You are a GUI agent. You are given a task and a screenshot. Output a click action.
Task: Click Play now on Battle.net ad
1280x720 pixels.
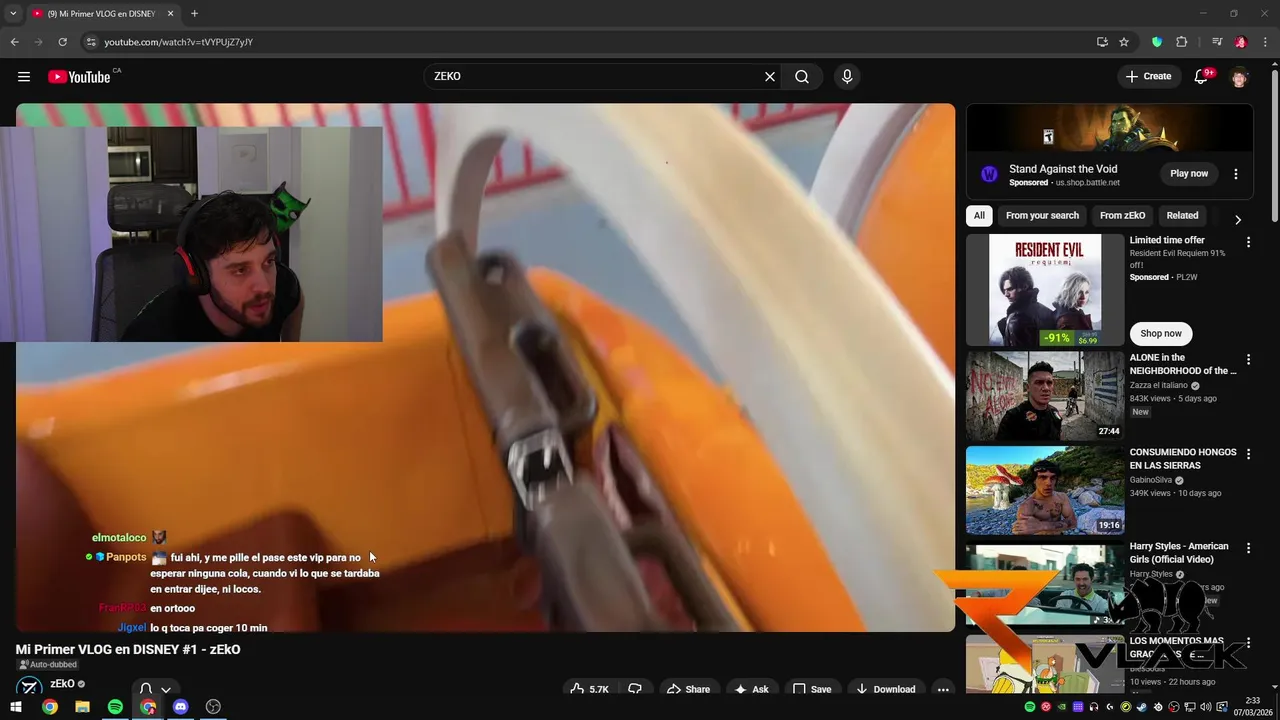point(1189,173)
